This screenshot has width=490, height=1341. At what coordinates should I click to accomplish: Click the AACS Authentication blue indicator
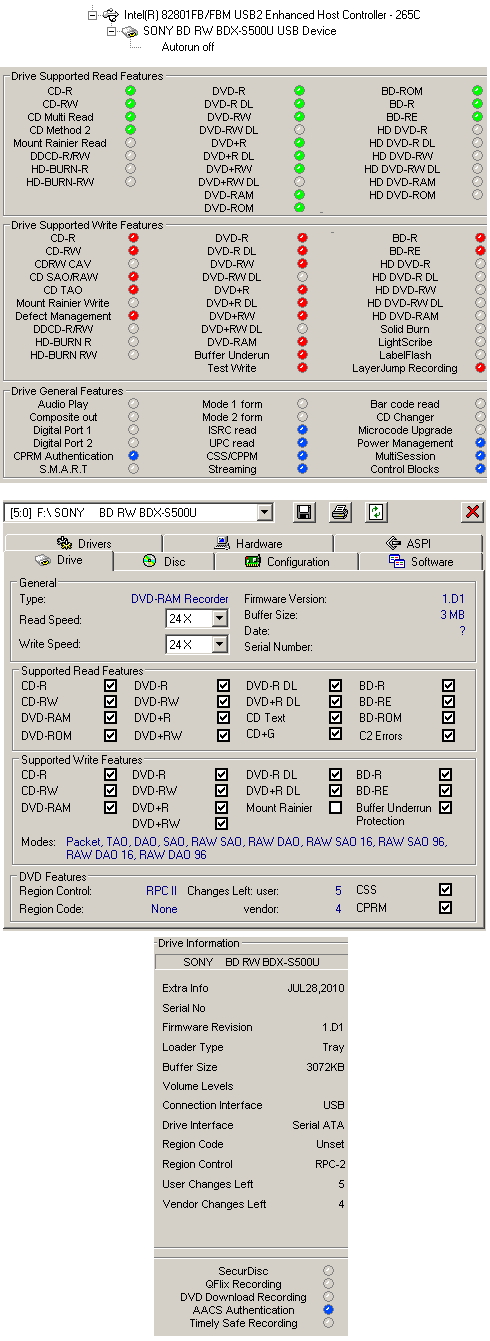(328, 1310)
